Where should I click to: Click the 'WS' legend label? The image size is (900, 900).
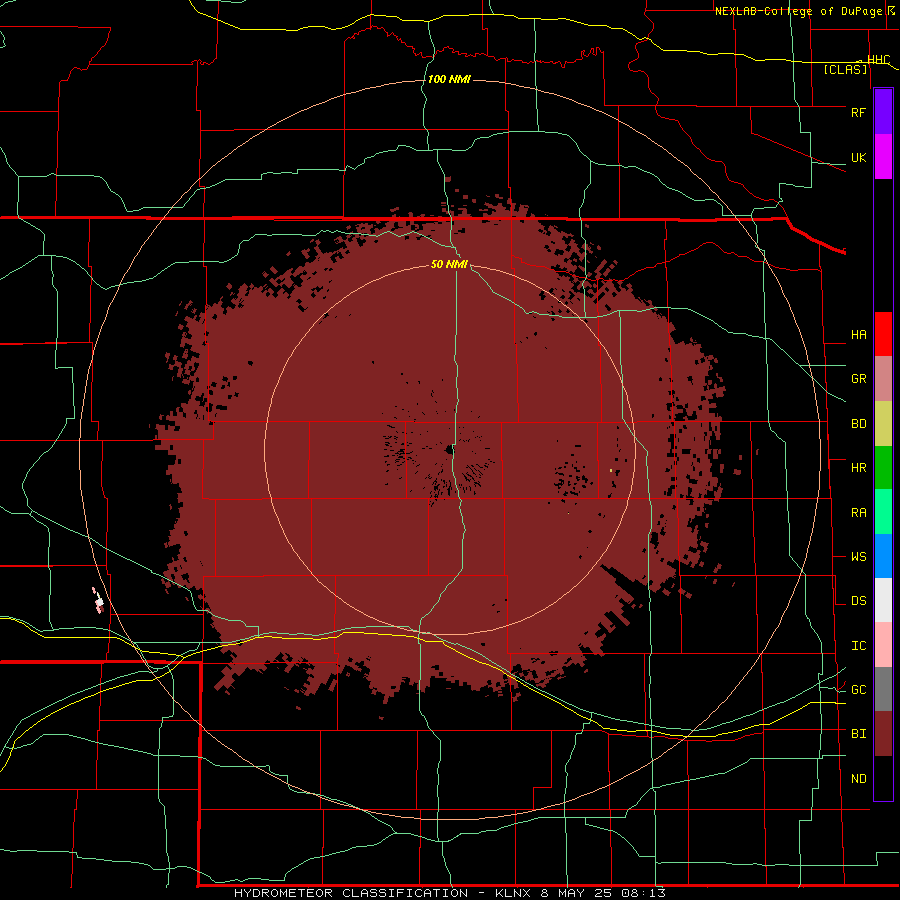858,557
